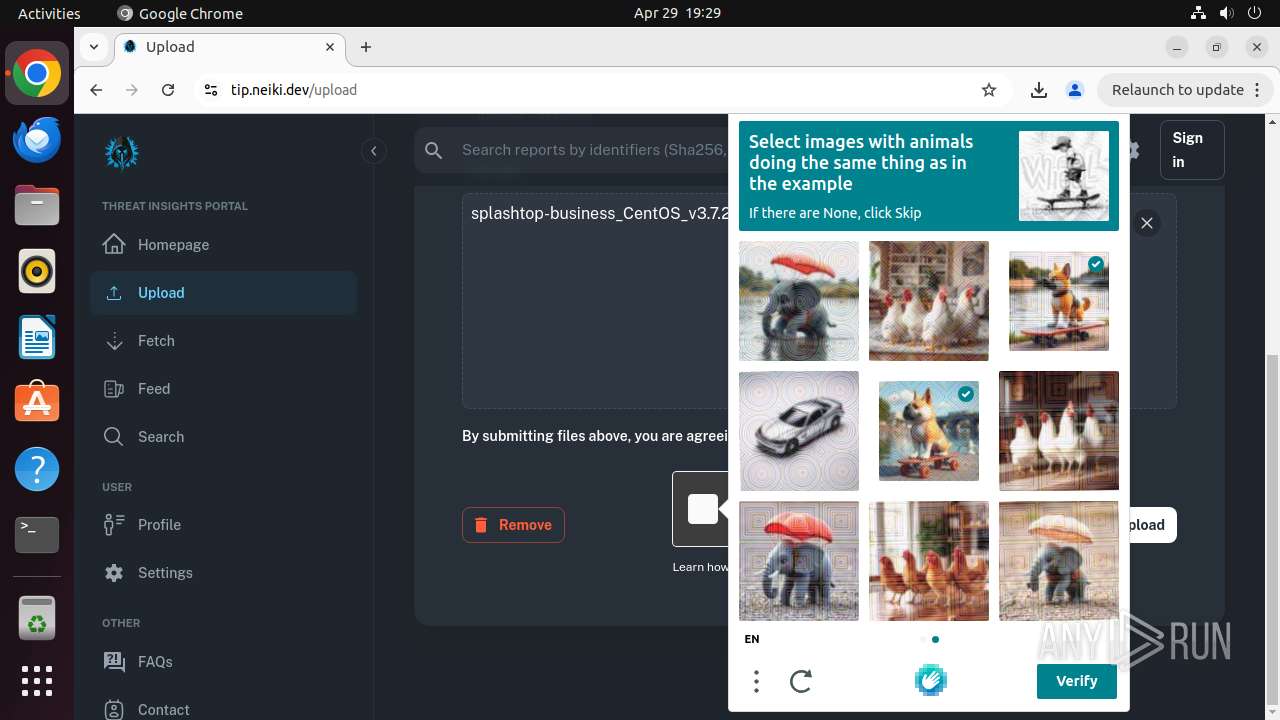Reload the current page
Viewport: 1280px width, 720px height.
click(x=168, y=90)
